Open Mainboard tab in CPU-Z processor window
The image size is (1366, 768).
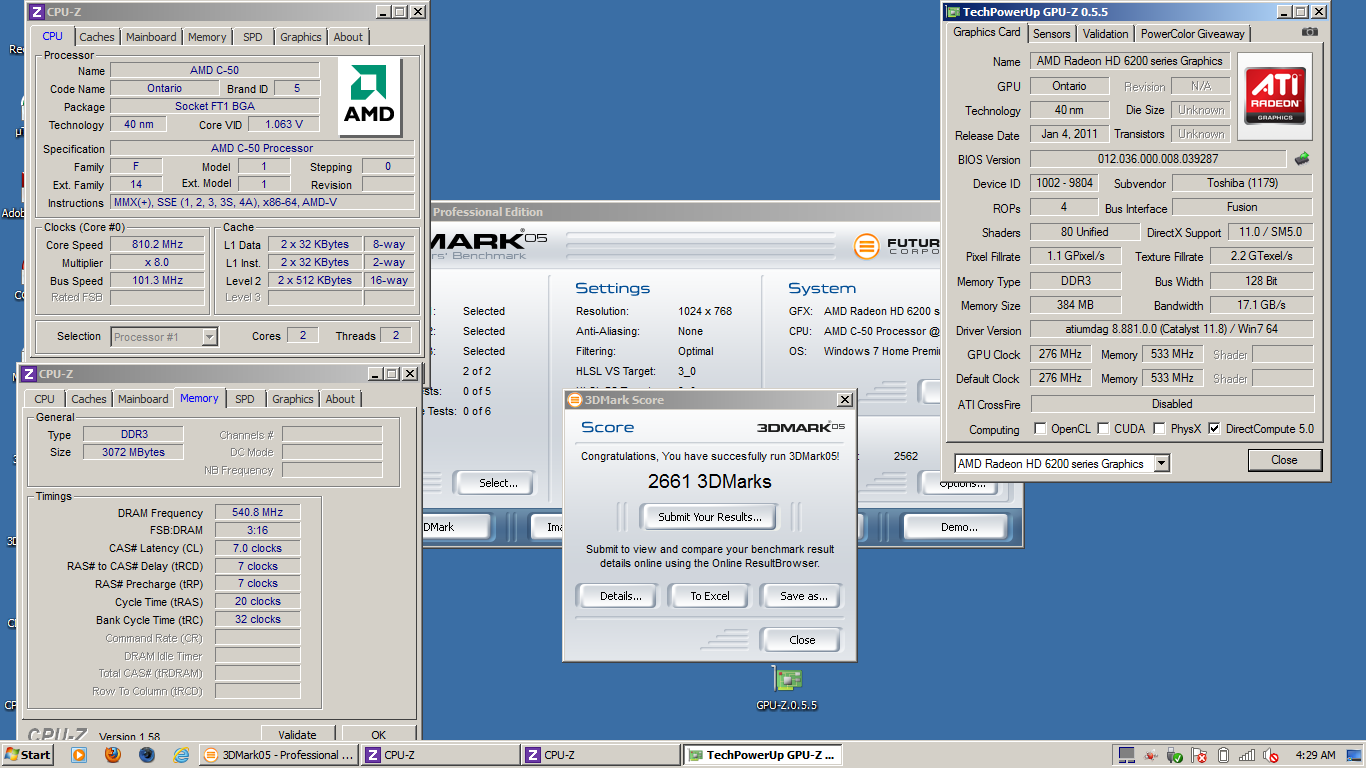pyautogui.click(x=151, y=37)
